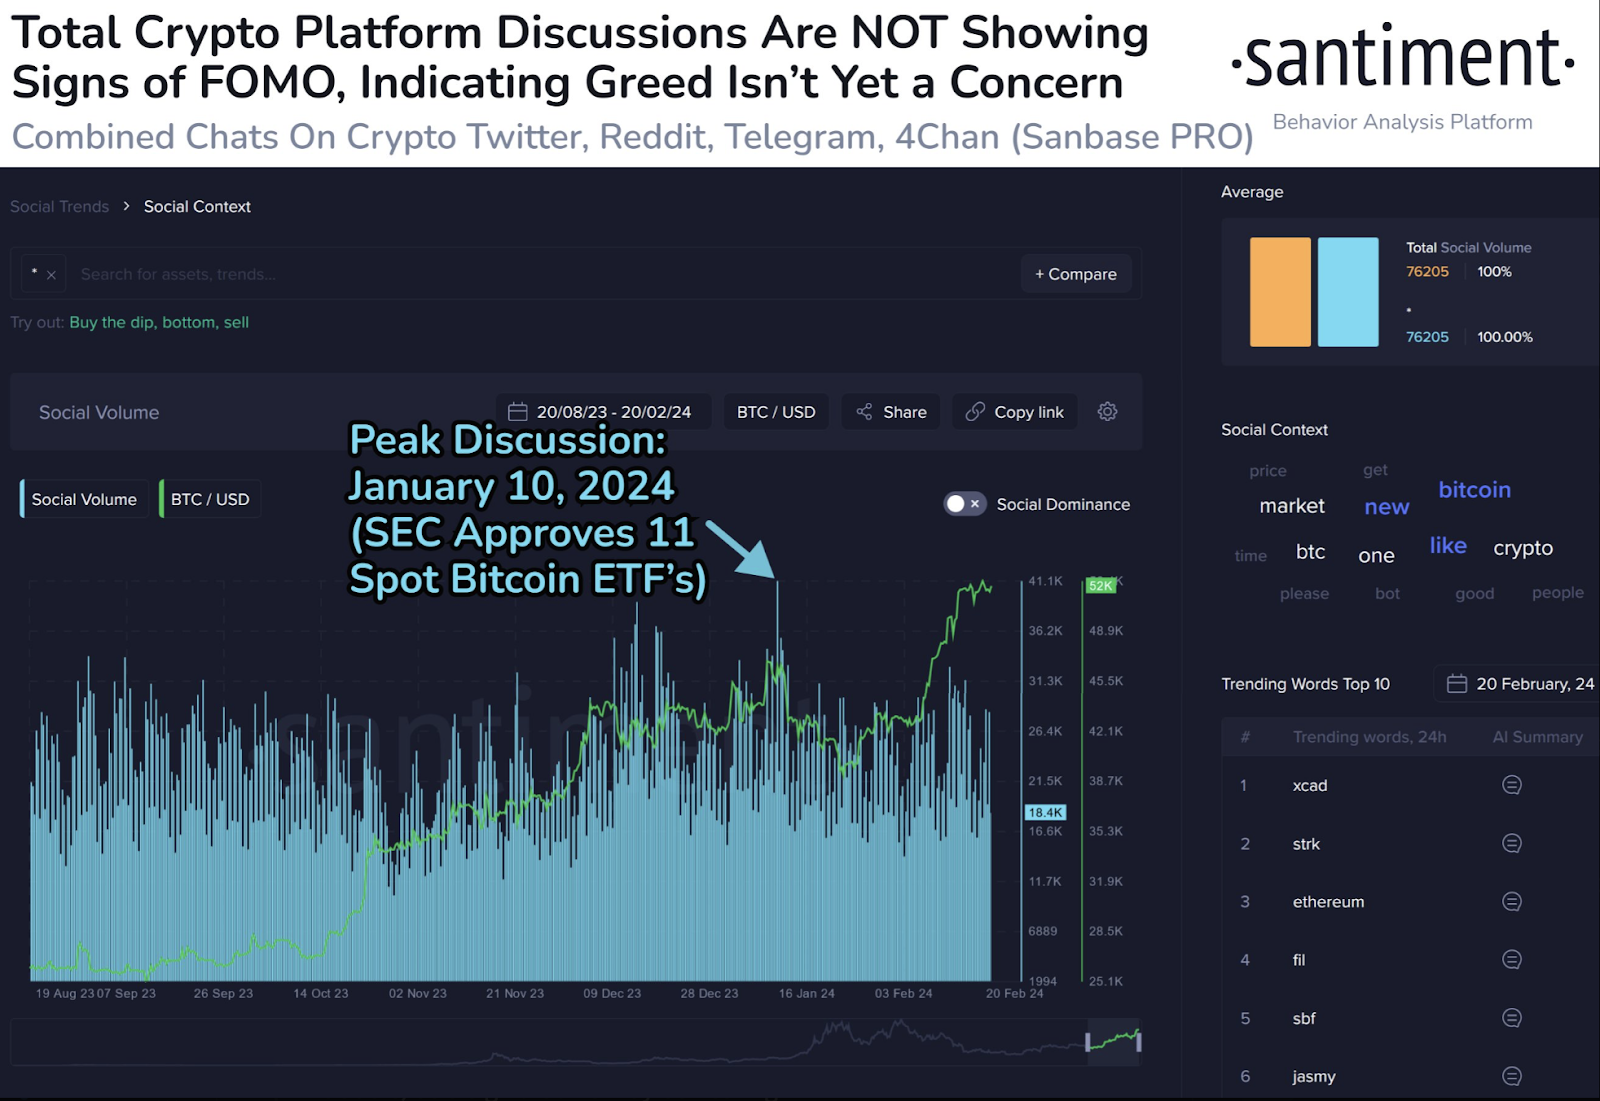Open AI summary icon for ethereum
This screenshot has width=1600, height=1101.
coord(1512,902)
